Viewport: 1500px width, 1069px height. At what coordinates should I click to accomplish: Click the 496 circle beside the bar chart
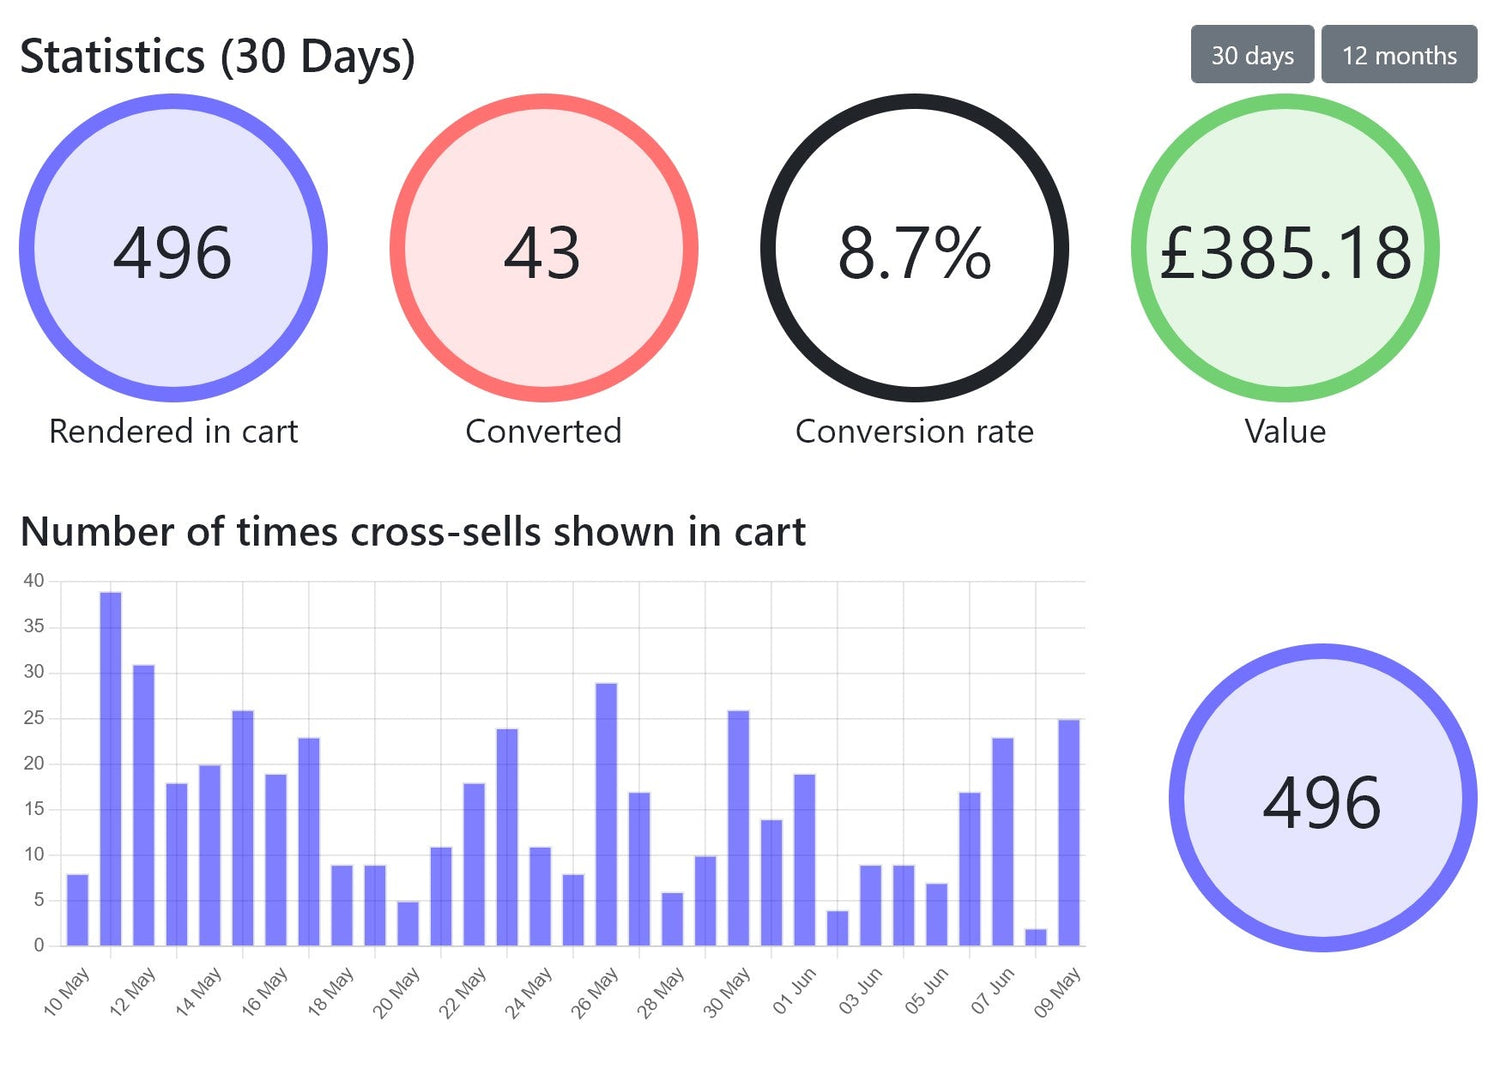[x=1322, y=798]
